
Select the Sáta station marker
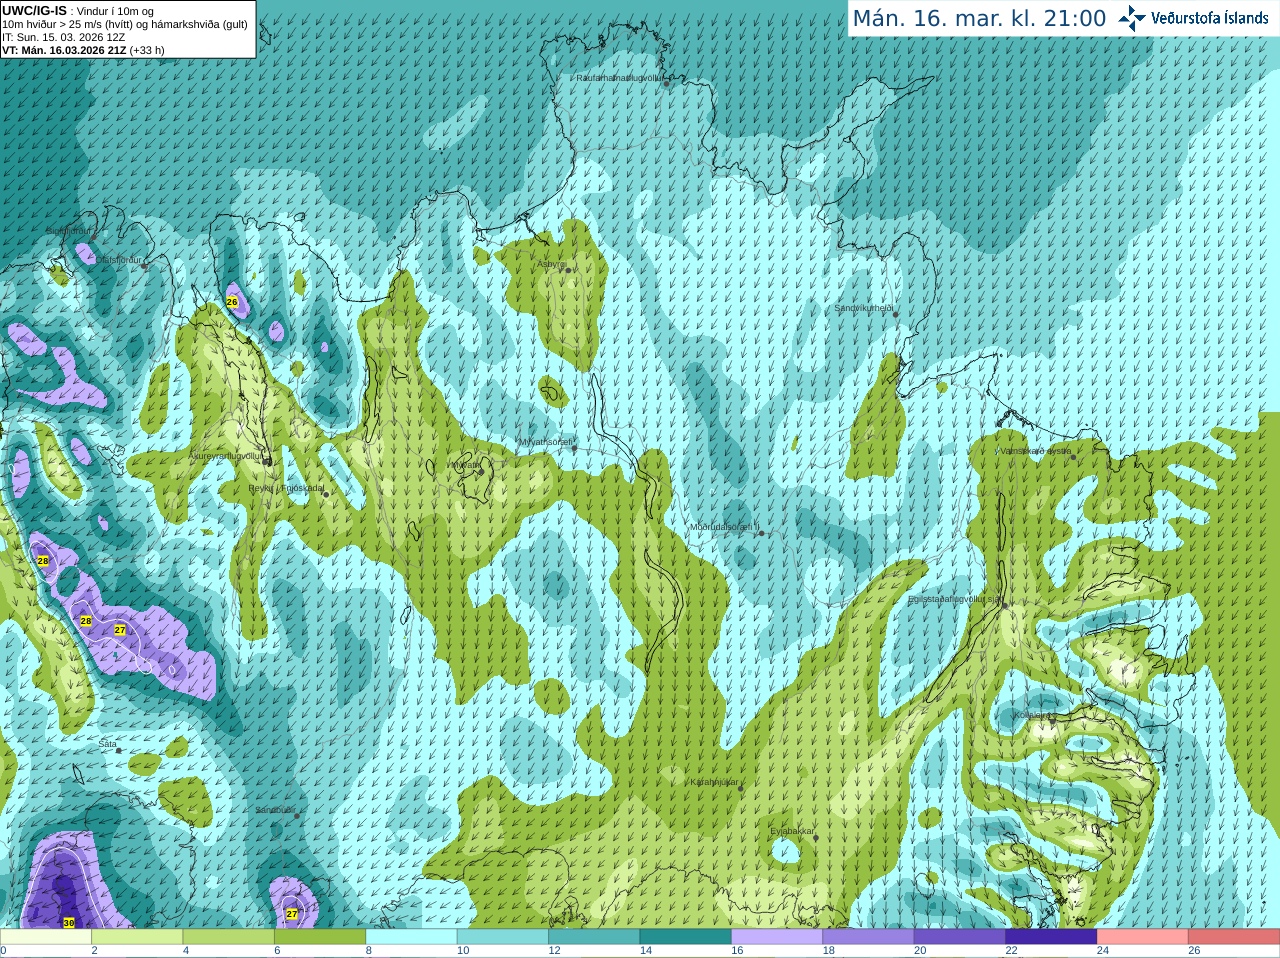tap(118, 751)
